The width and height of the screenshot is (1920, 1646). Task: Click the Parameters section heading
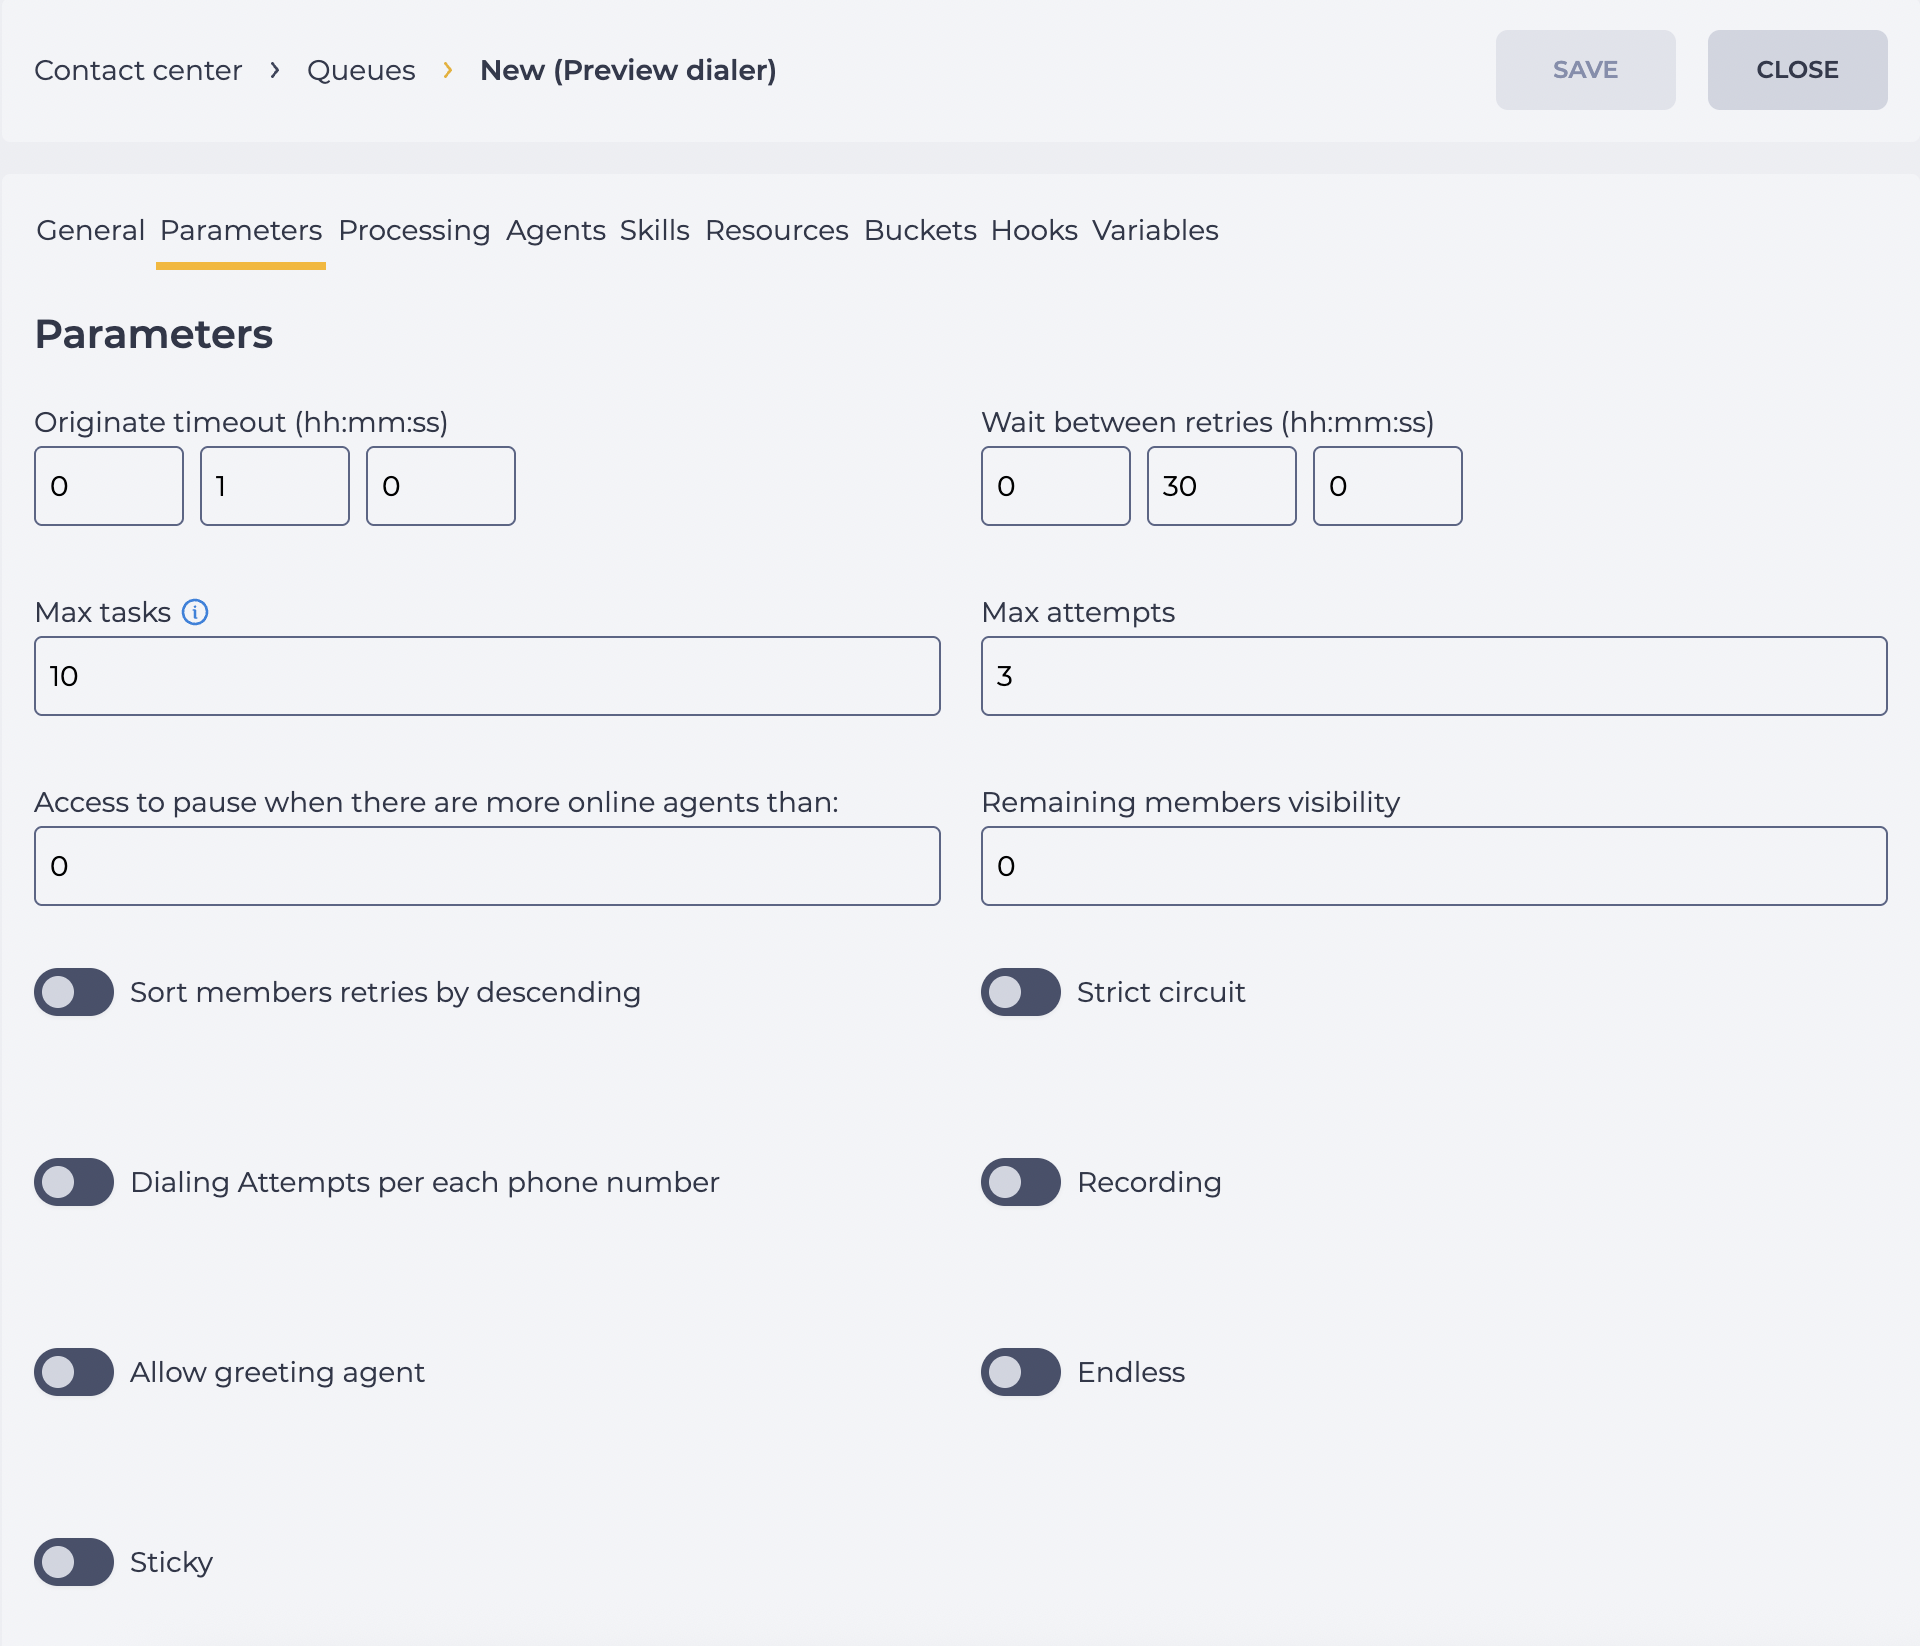(153, 334)
